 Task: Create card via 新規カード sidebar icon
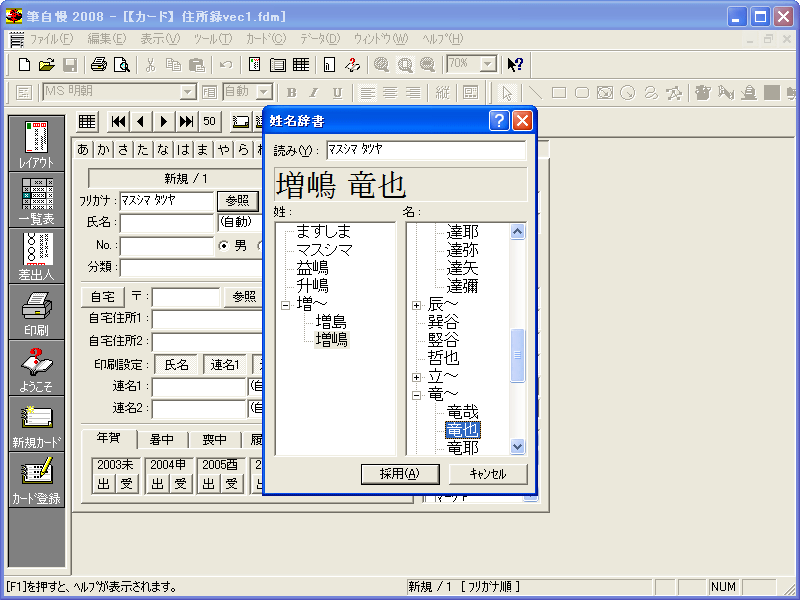coord(37,424)
